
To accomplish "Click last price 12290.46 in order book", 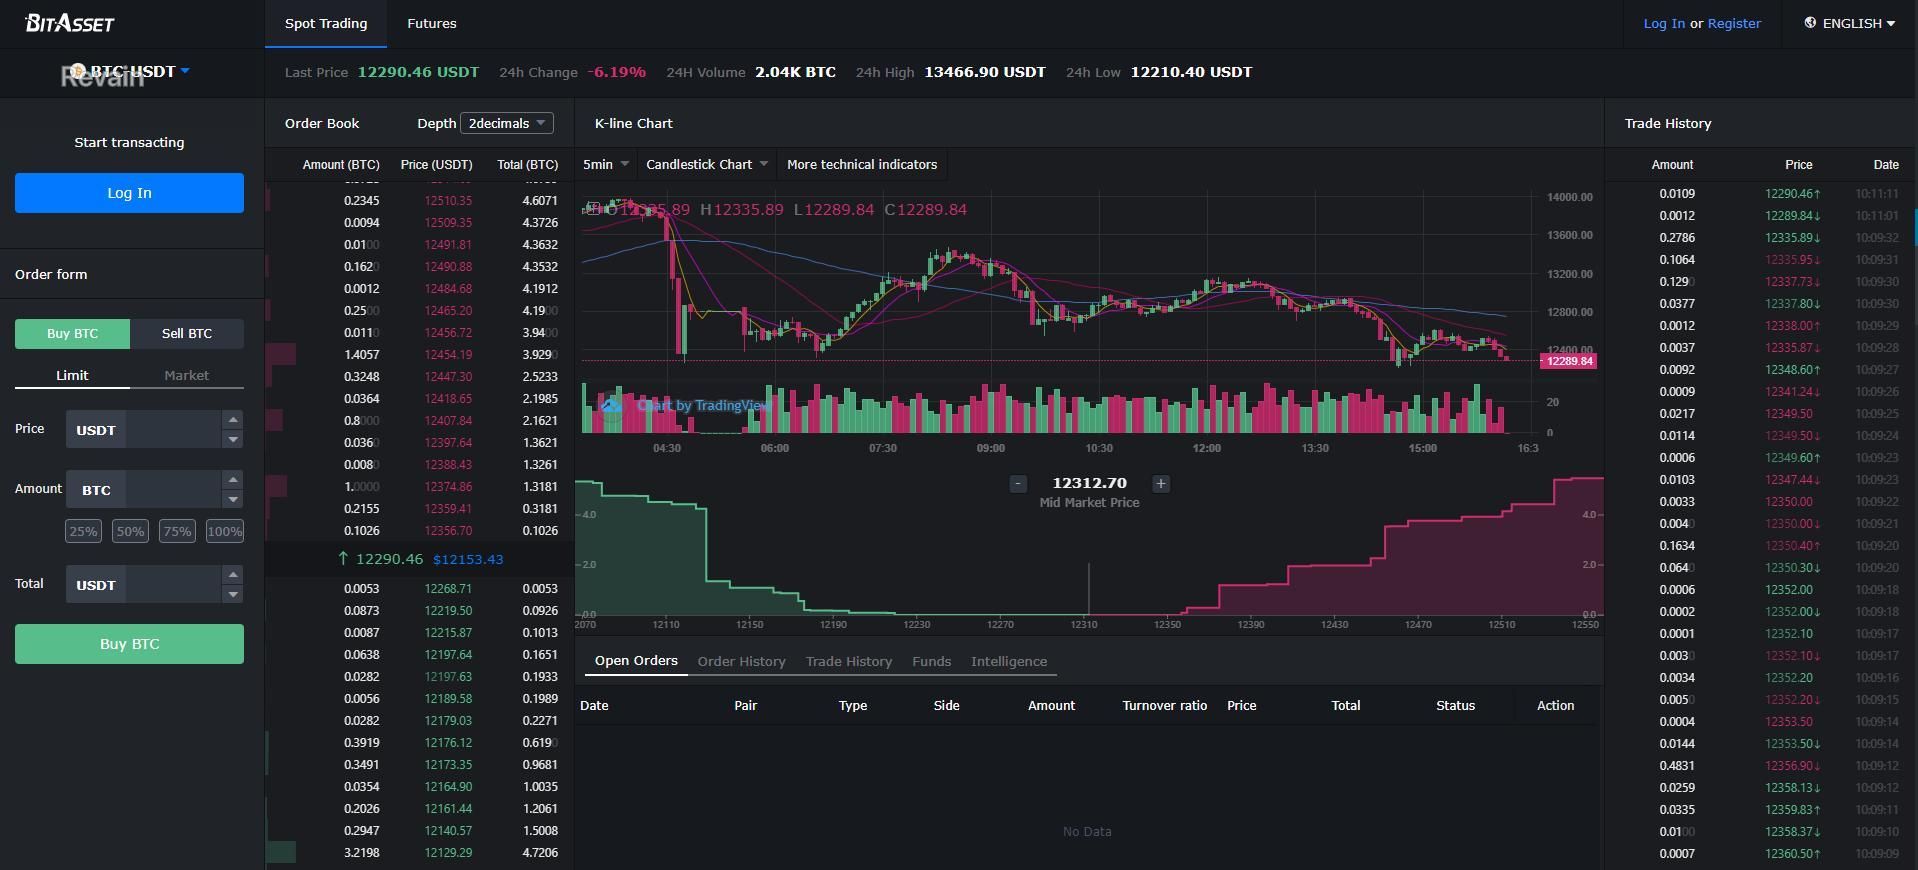I will pos(389,559).
